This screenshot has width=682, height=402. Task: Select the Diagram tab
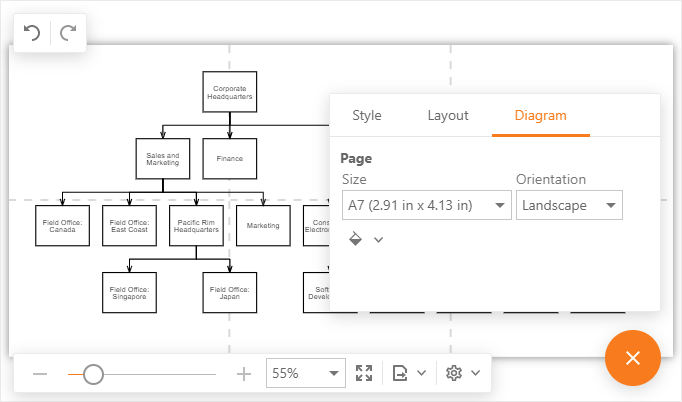(541, 115)
